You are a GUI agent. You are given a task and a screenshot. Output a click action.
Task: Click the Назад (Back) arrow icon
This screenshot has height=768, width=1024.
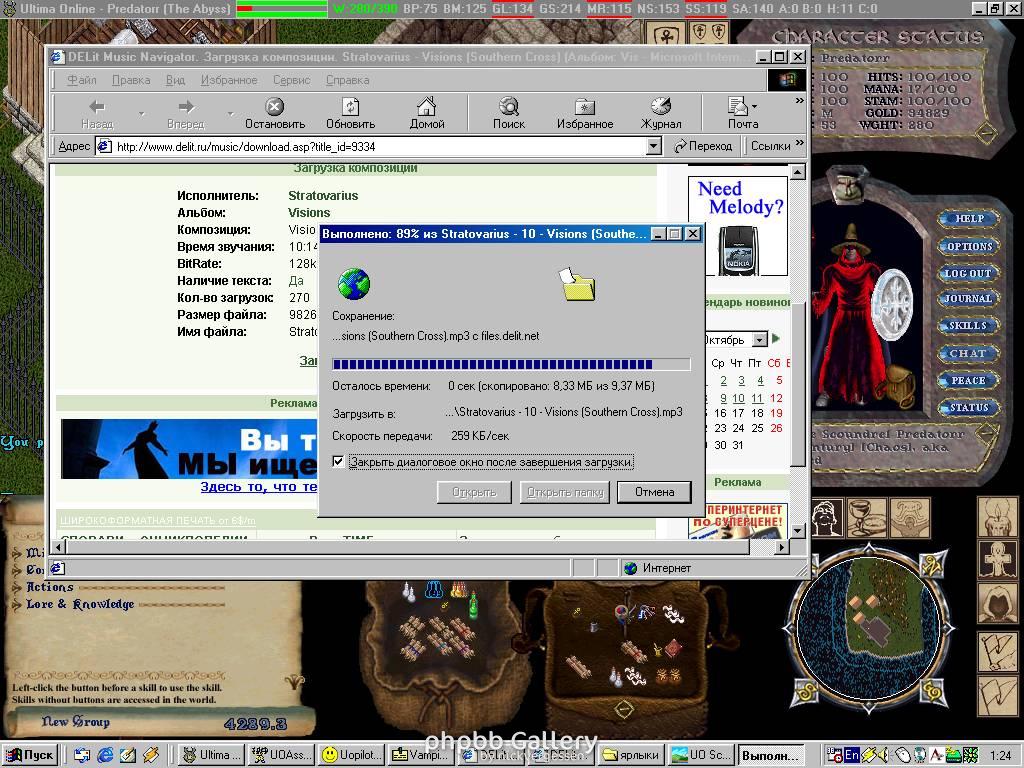click(x=97, y=107)
